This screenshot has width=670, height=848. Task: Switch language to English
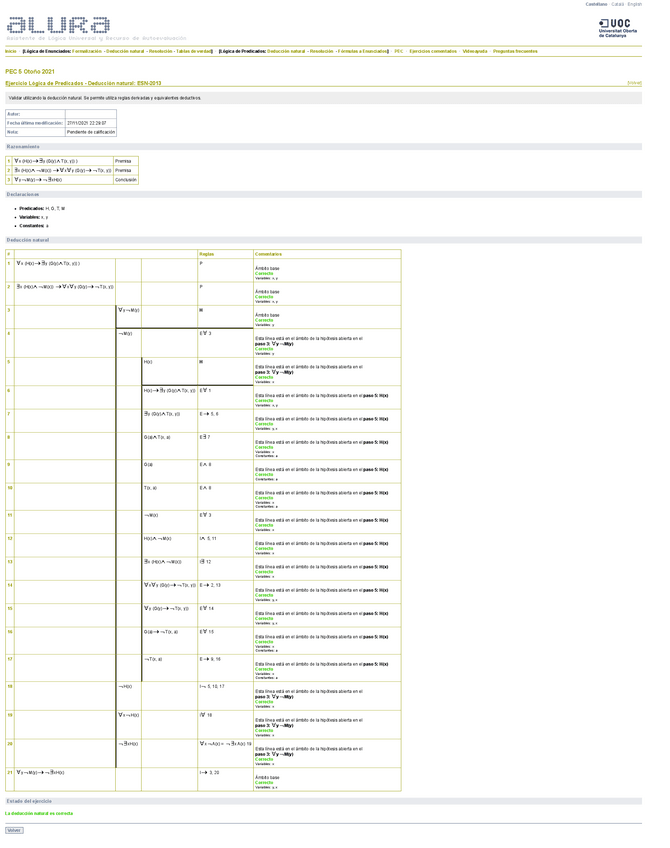(x=636, y=4)
